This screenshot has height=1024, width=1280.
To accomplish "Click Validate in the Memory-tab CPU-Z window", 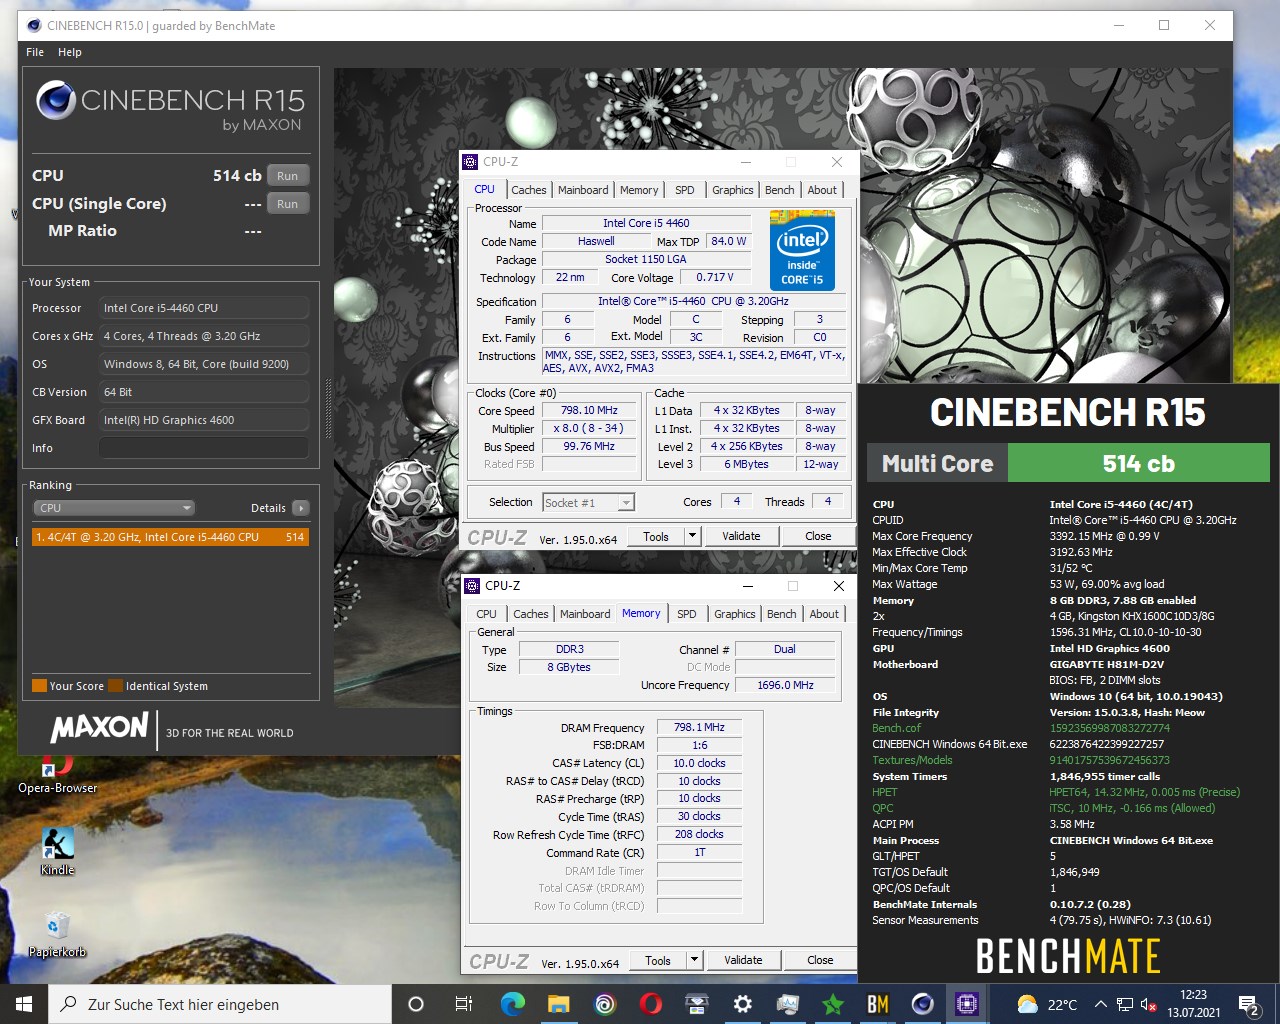I will (743, 960).
